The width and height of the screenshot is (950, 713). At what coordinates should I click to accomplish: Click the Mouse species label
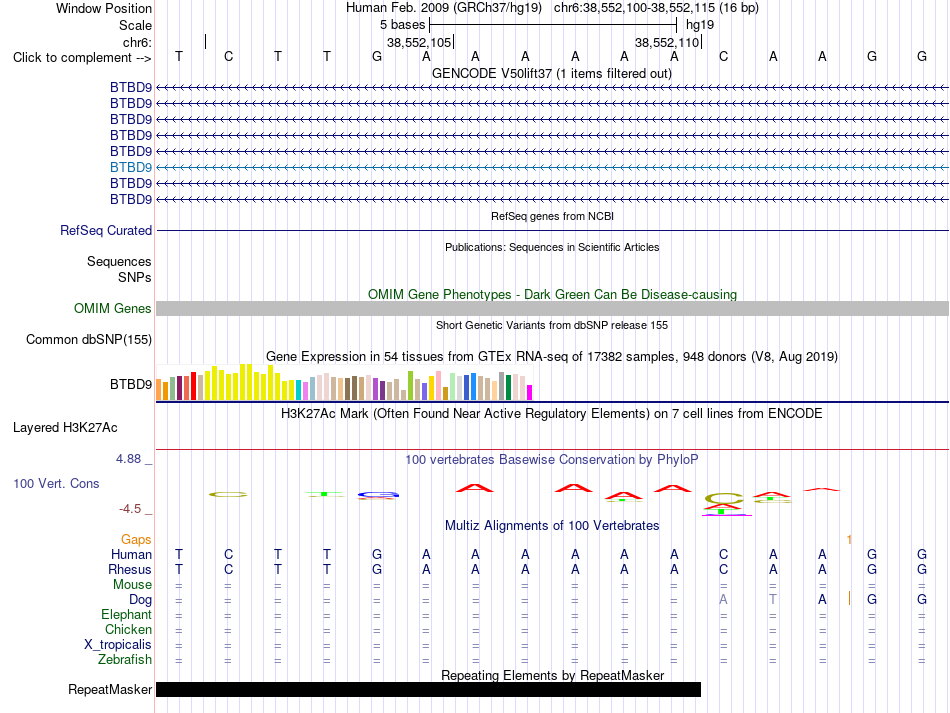coord(132,585)
